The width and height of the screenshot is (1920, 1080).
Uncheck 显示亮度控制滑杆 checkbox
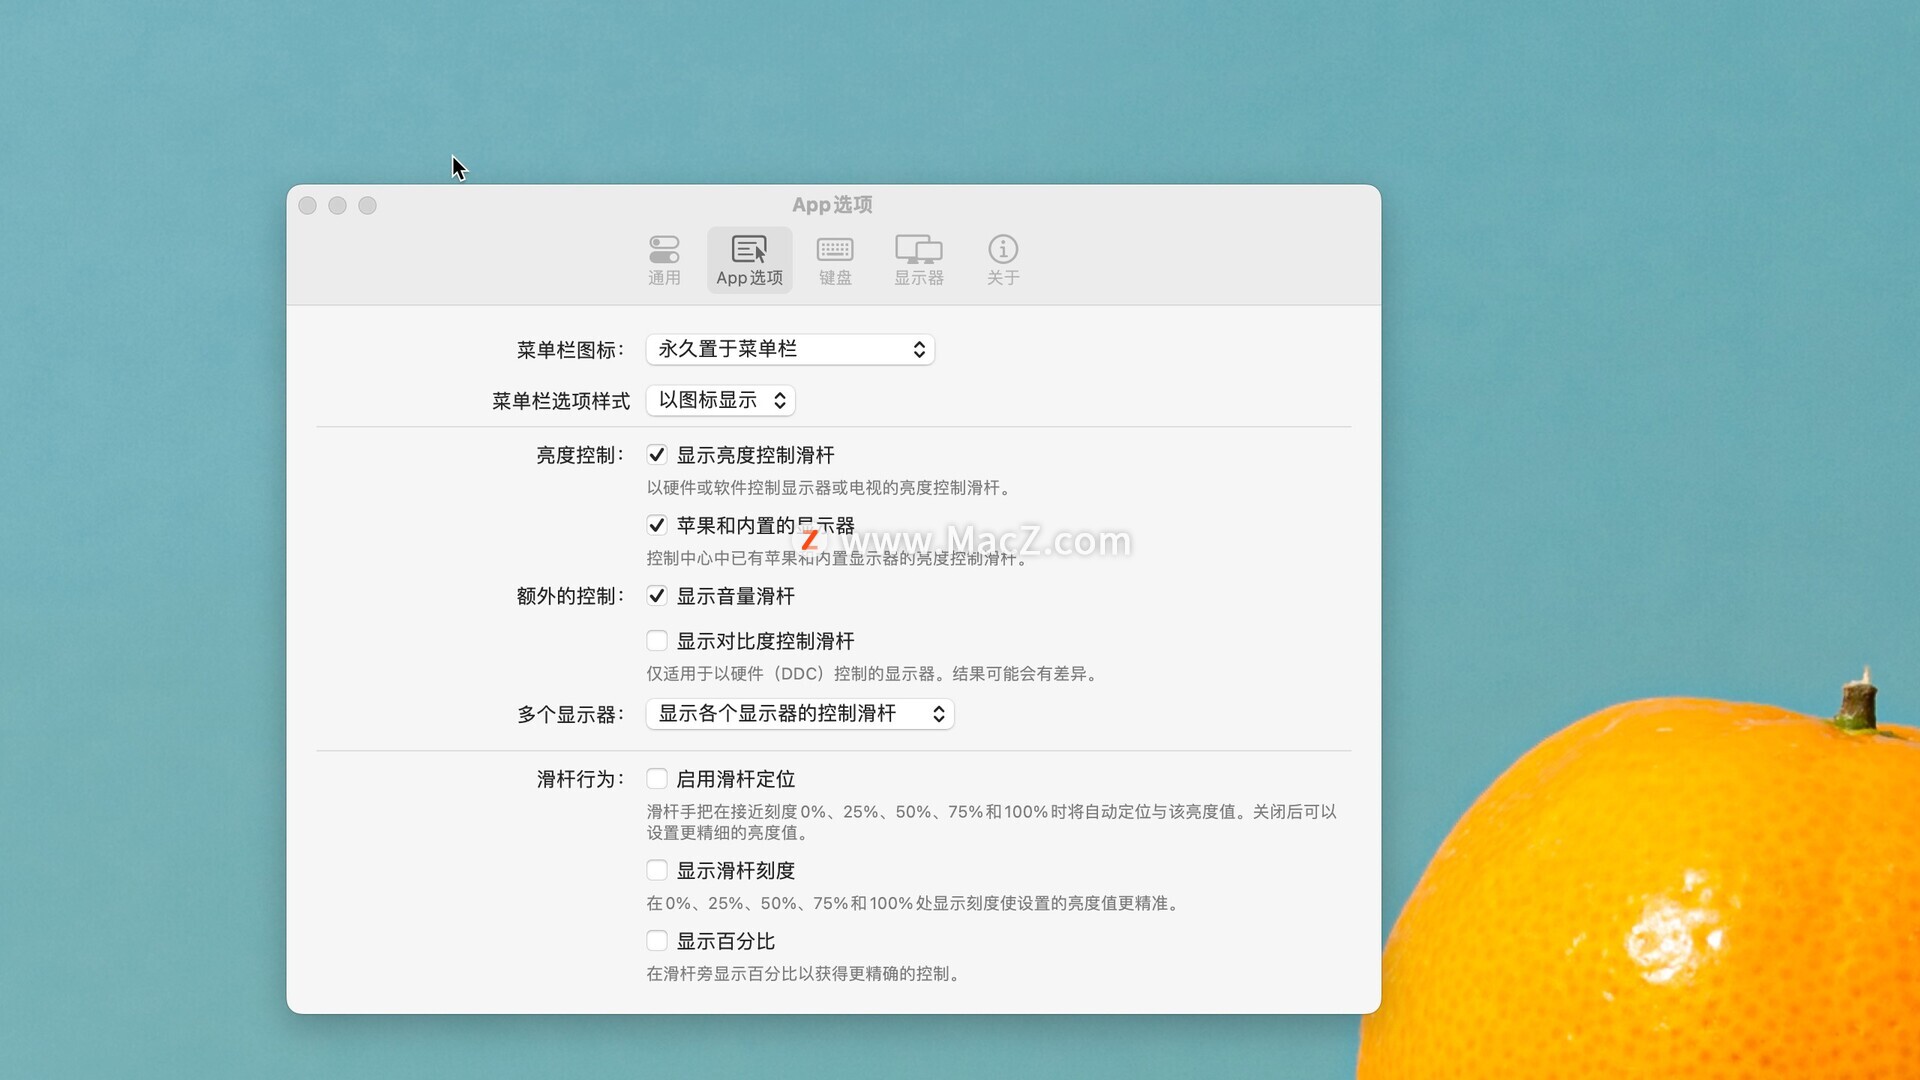tap(657, 455)
